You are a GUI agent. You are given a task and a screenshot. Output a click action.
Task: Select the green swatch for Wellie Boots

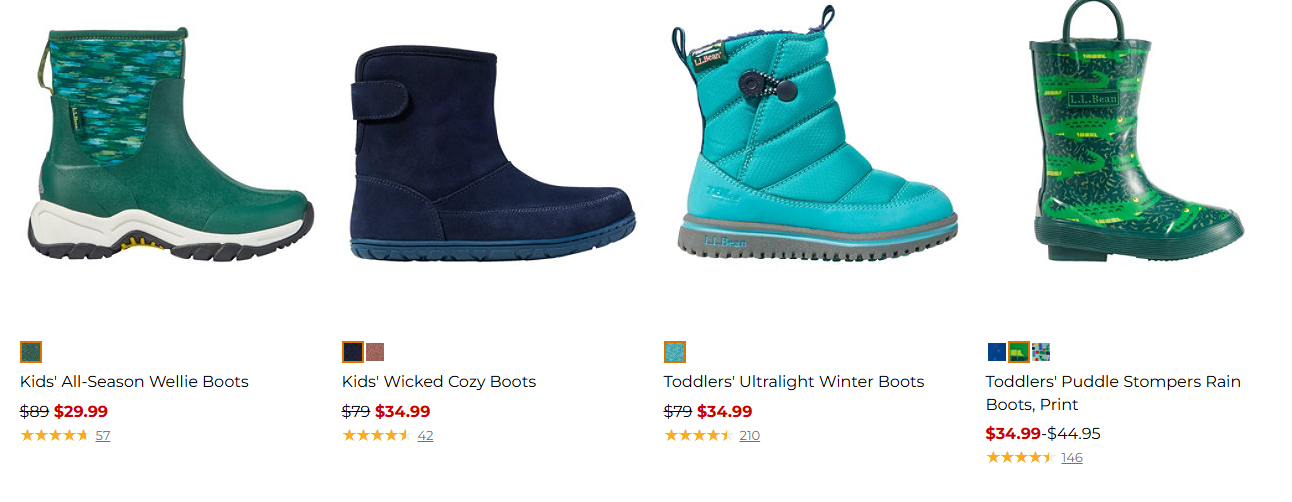(31, 352)
